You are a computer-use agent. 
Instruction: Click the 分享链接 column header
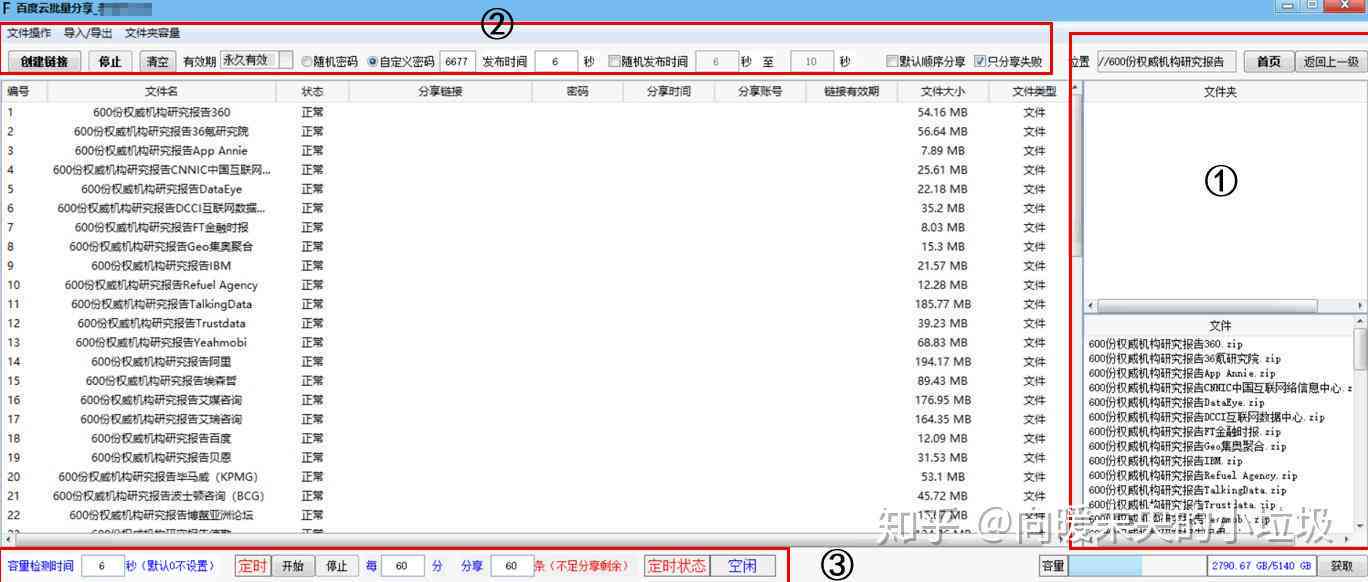click(x=440, y=91)
